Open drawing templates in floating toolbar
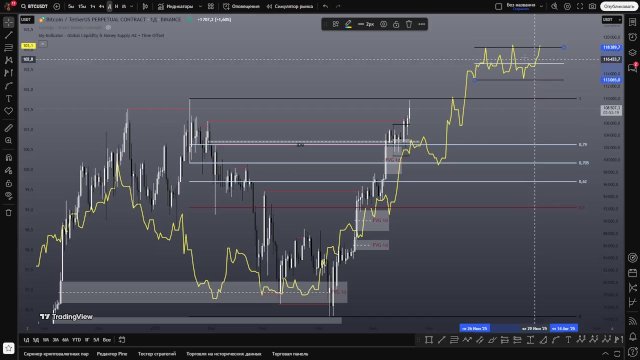 tap(336, 24)
